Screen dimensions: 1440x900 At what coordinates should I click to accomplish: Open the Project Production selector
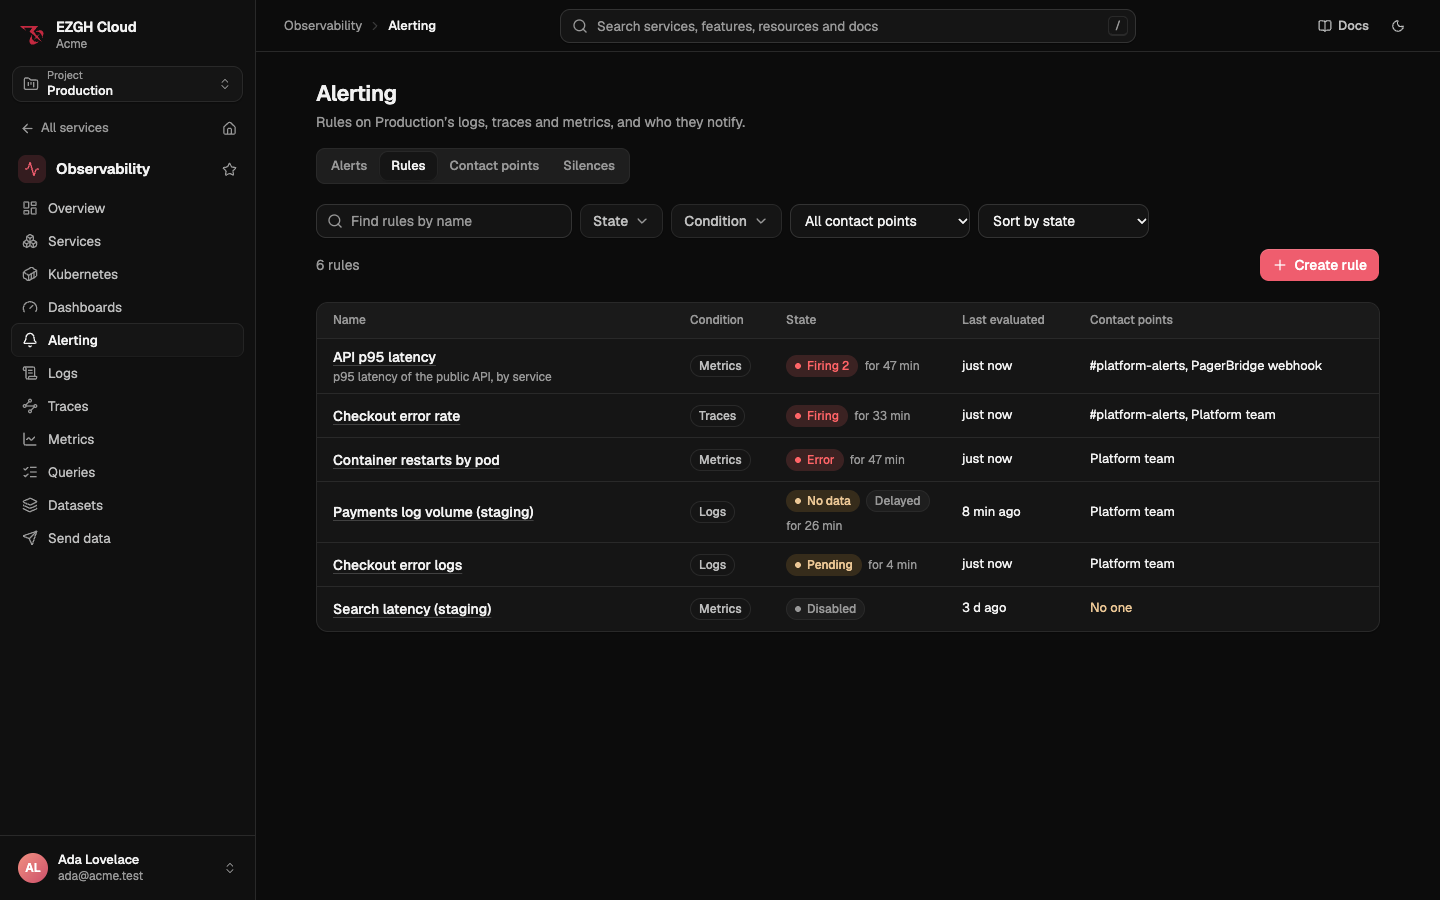[x=127, y=84]
